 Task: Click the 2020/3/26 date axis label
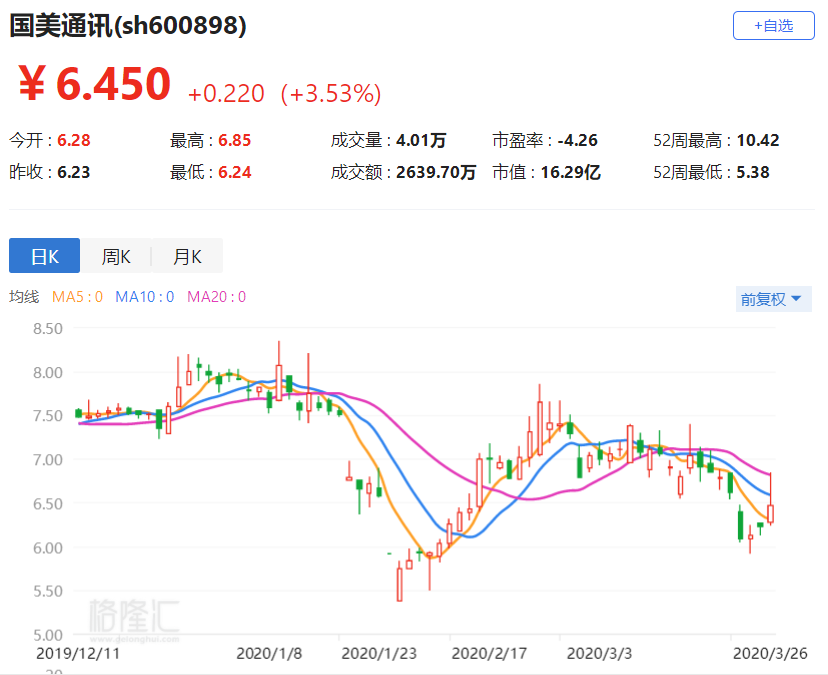770,653
